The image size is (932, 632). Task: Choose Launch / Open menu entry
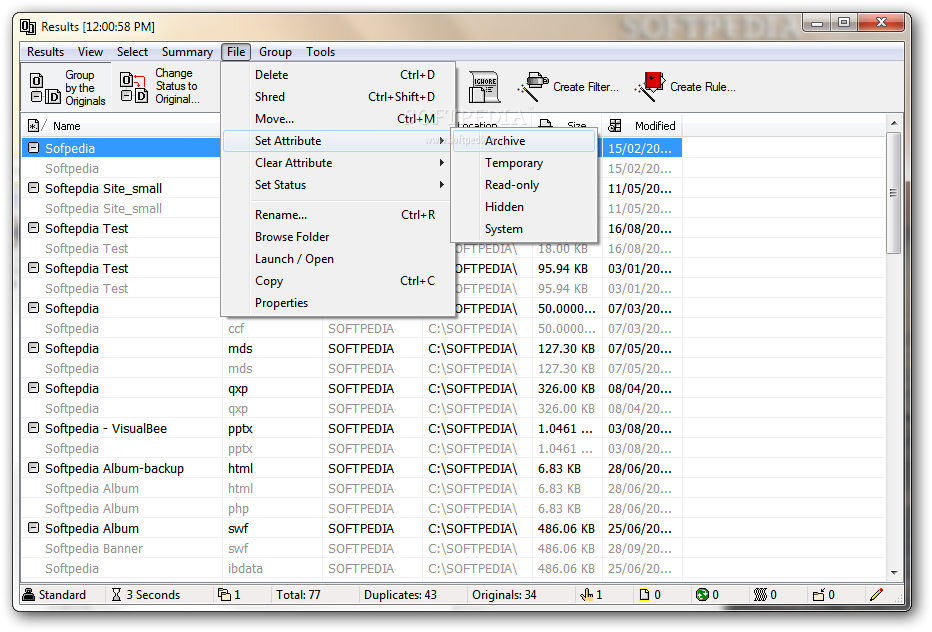338,259
